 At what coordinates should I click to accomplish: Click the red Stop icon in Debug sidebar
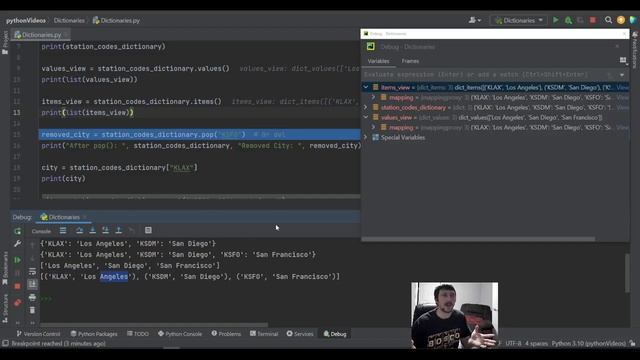18,287
